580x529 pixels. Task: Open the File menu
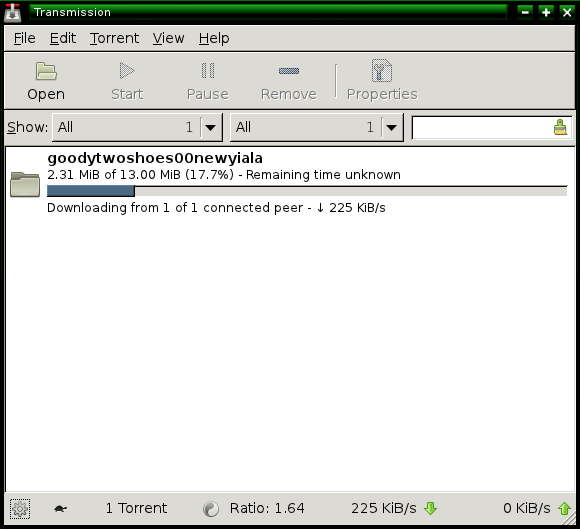pyautogui.click(x=24, y=38)
